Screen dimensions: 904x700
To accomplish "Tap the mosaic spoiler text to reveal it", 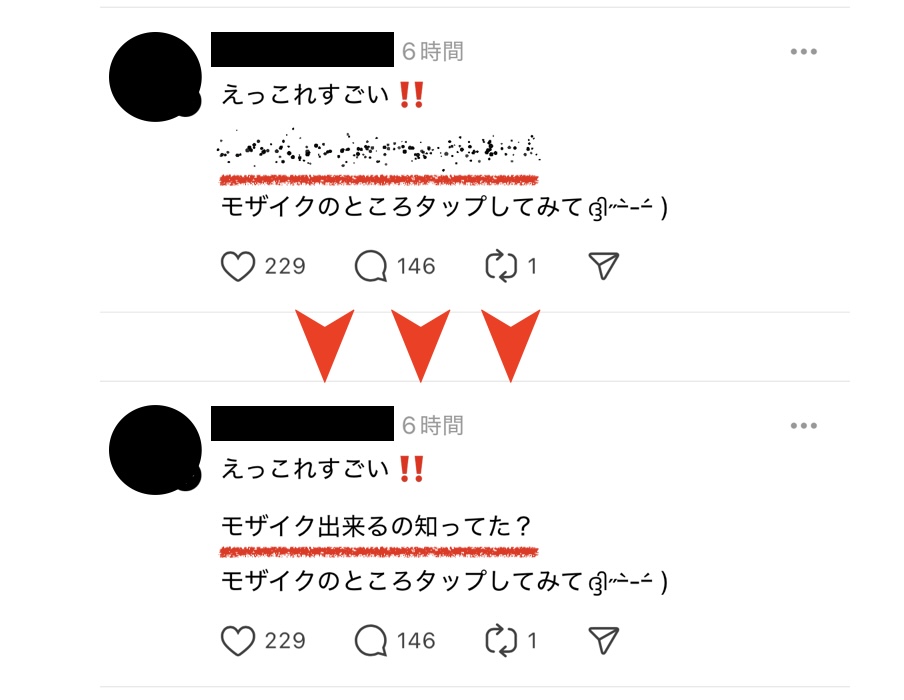I will (378, 149).
